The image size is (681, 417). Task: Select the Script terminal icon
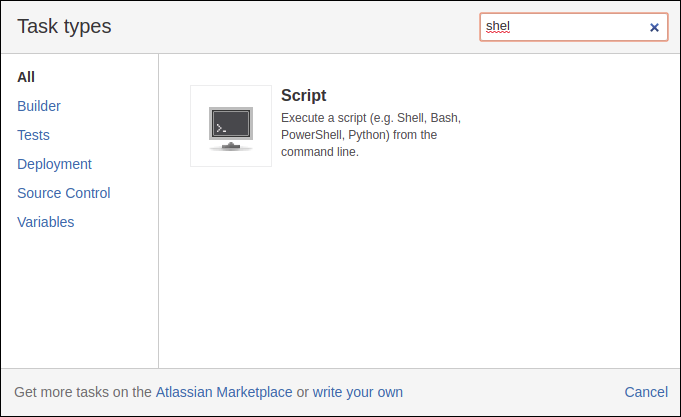pyautogui.click(x=231, y=126)
